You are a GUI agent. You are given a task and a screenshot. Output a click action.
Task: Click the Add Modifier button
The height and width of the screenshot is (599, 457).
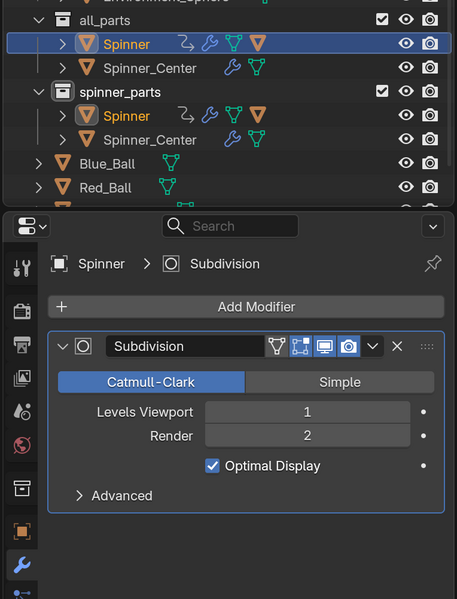pyautogui.click(x=246, y=307)
